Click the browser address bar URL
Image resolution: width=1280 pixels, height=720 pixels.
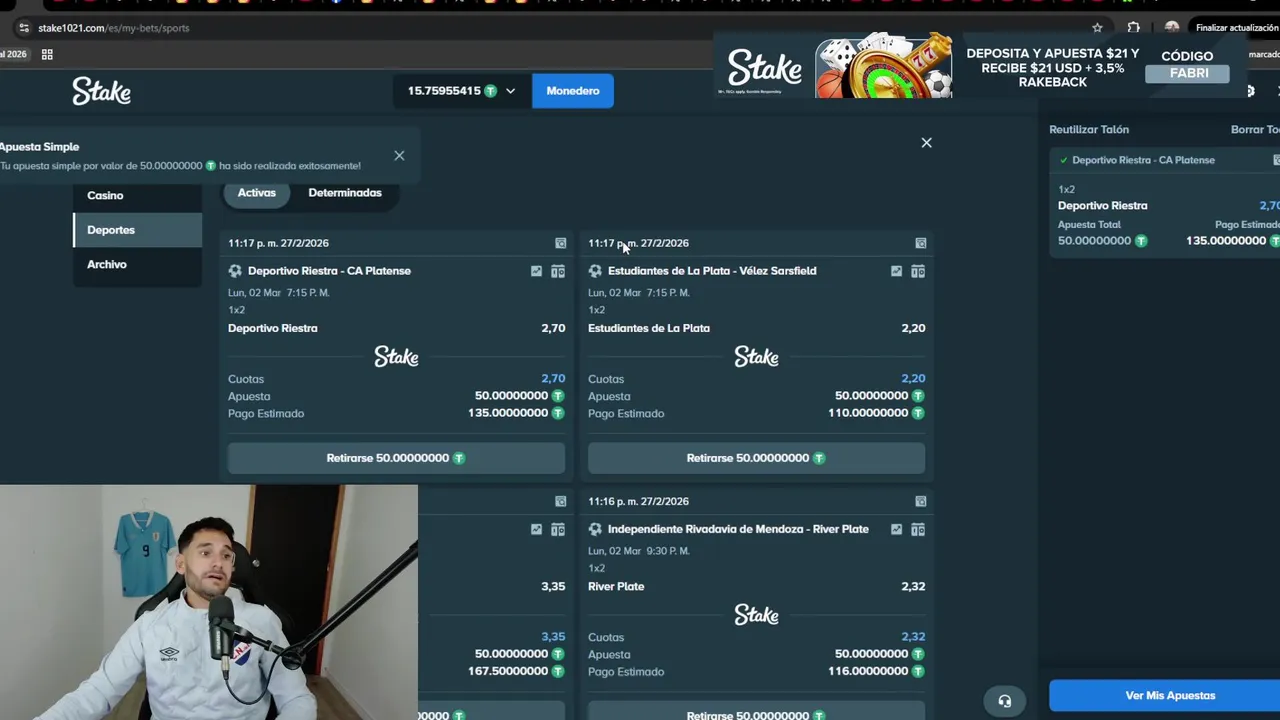(114, 28)
